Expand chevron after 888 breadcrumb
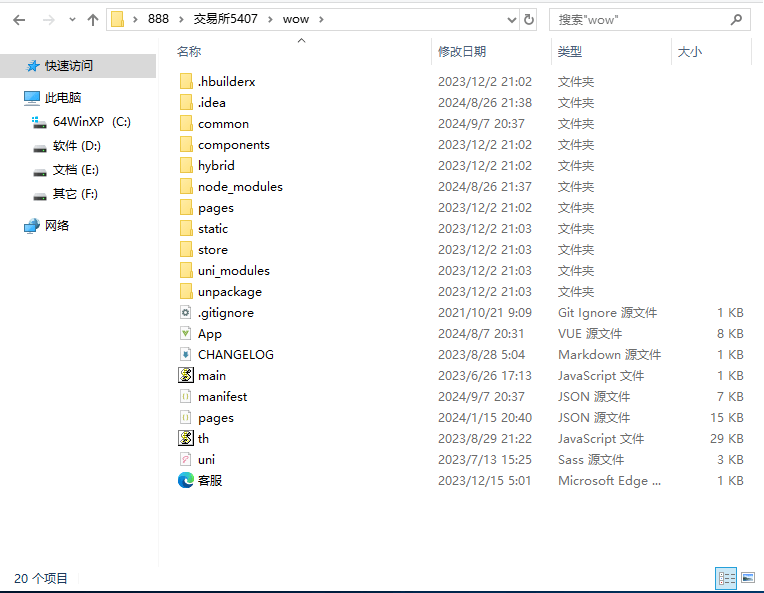Screen dimensions: 764x593 point(181,19)
